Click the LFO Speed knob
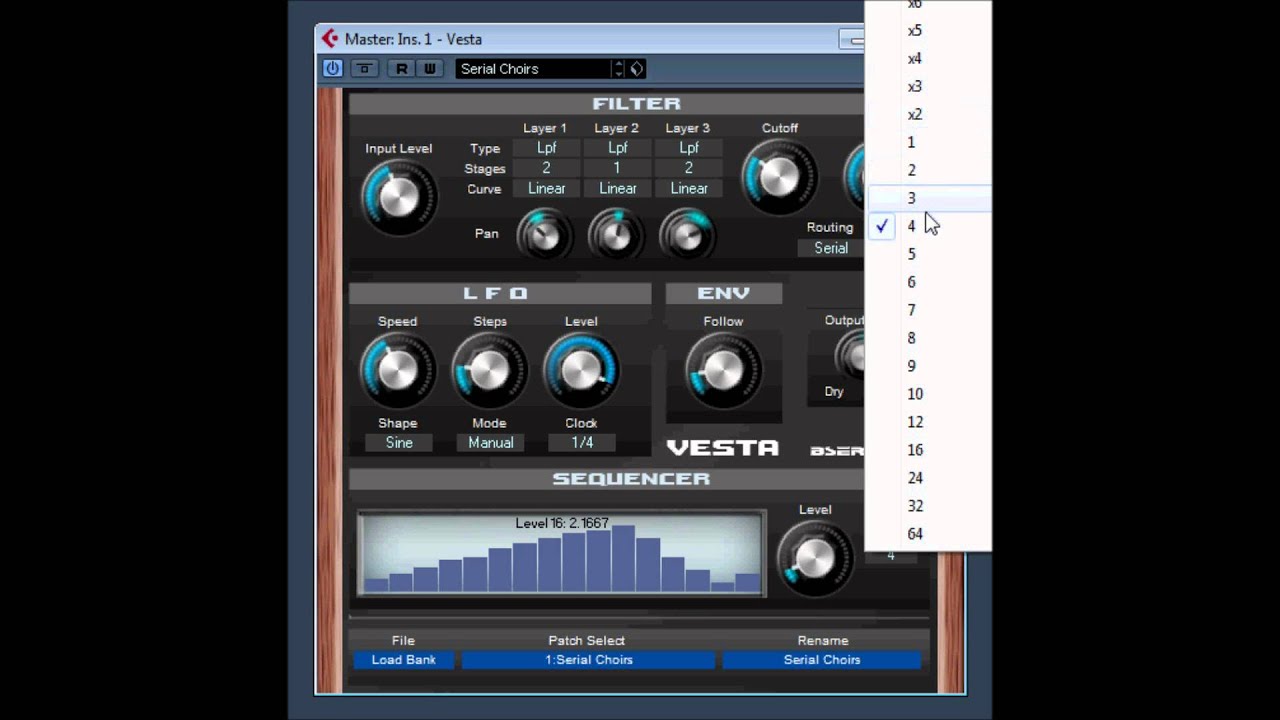 pyautogui.click(x=397, y=370)
